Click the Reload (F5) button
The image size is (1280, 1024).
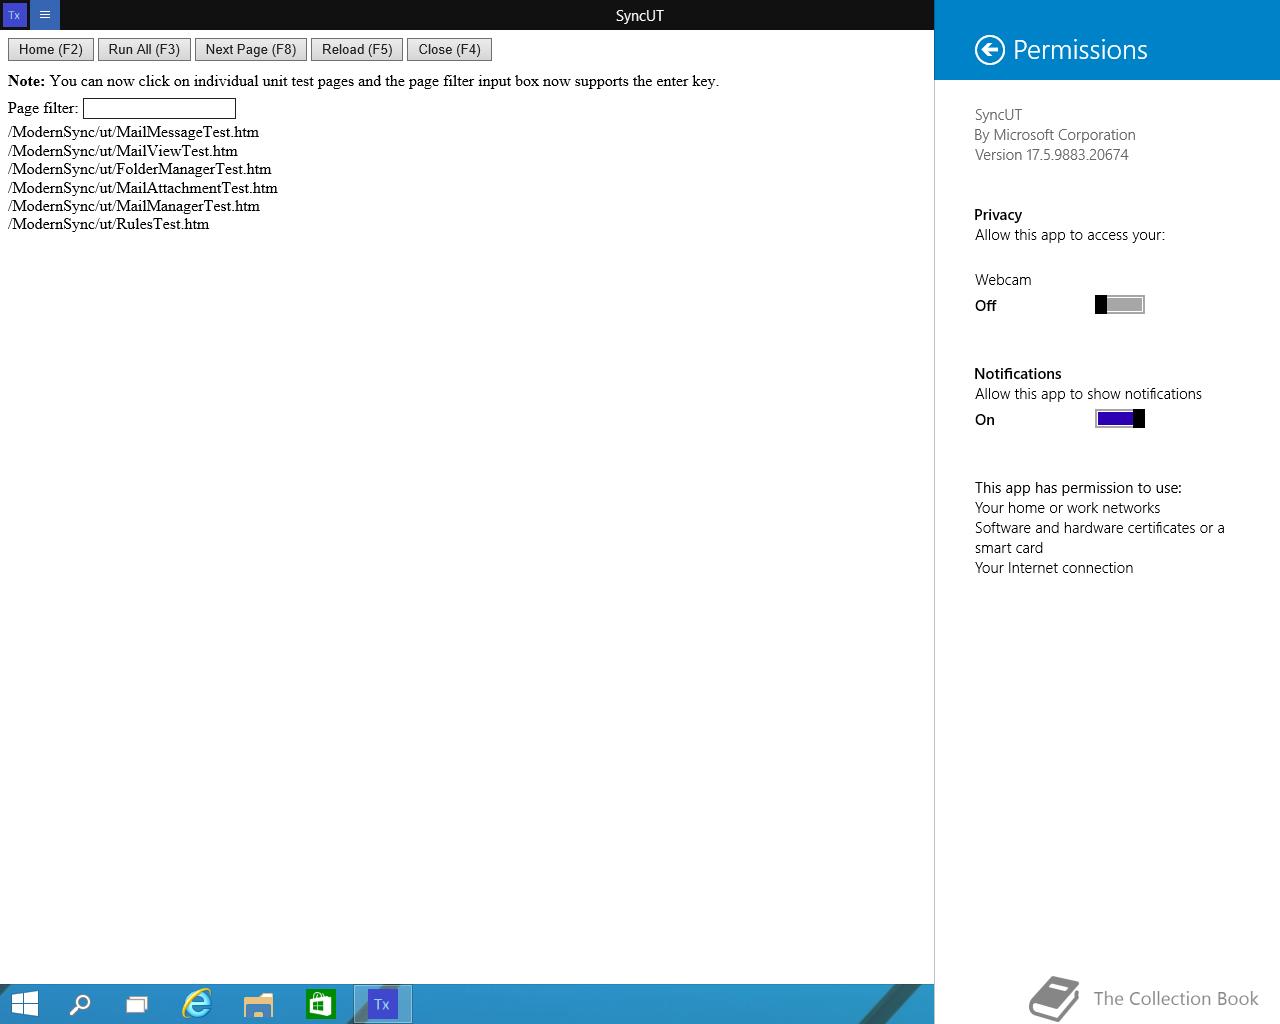(x=357, y=49)
